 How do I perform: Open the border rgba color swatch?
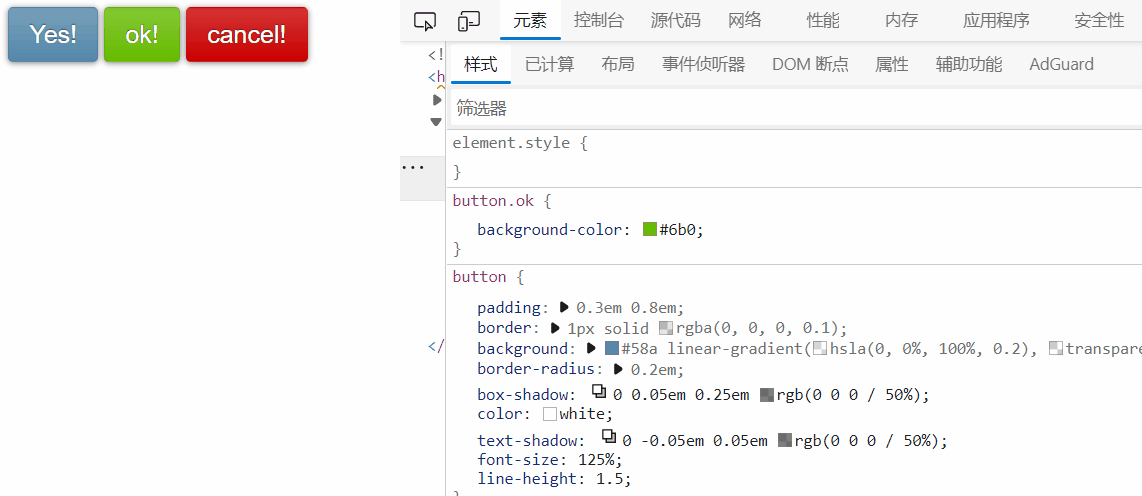point(666,328)
